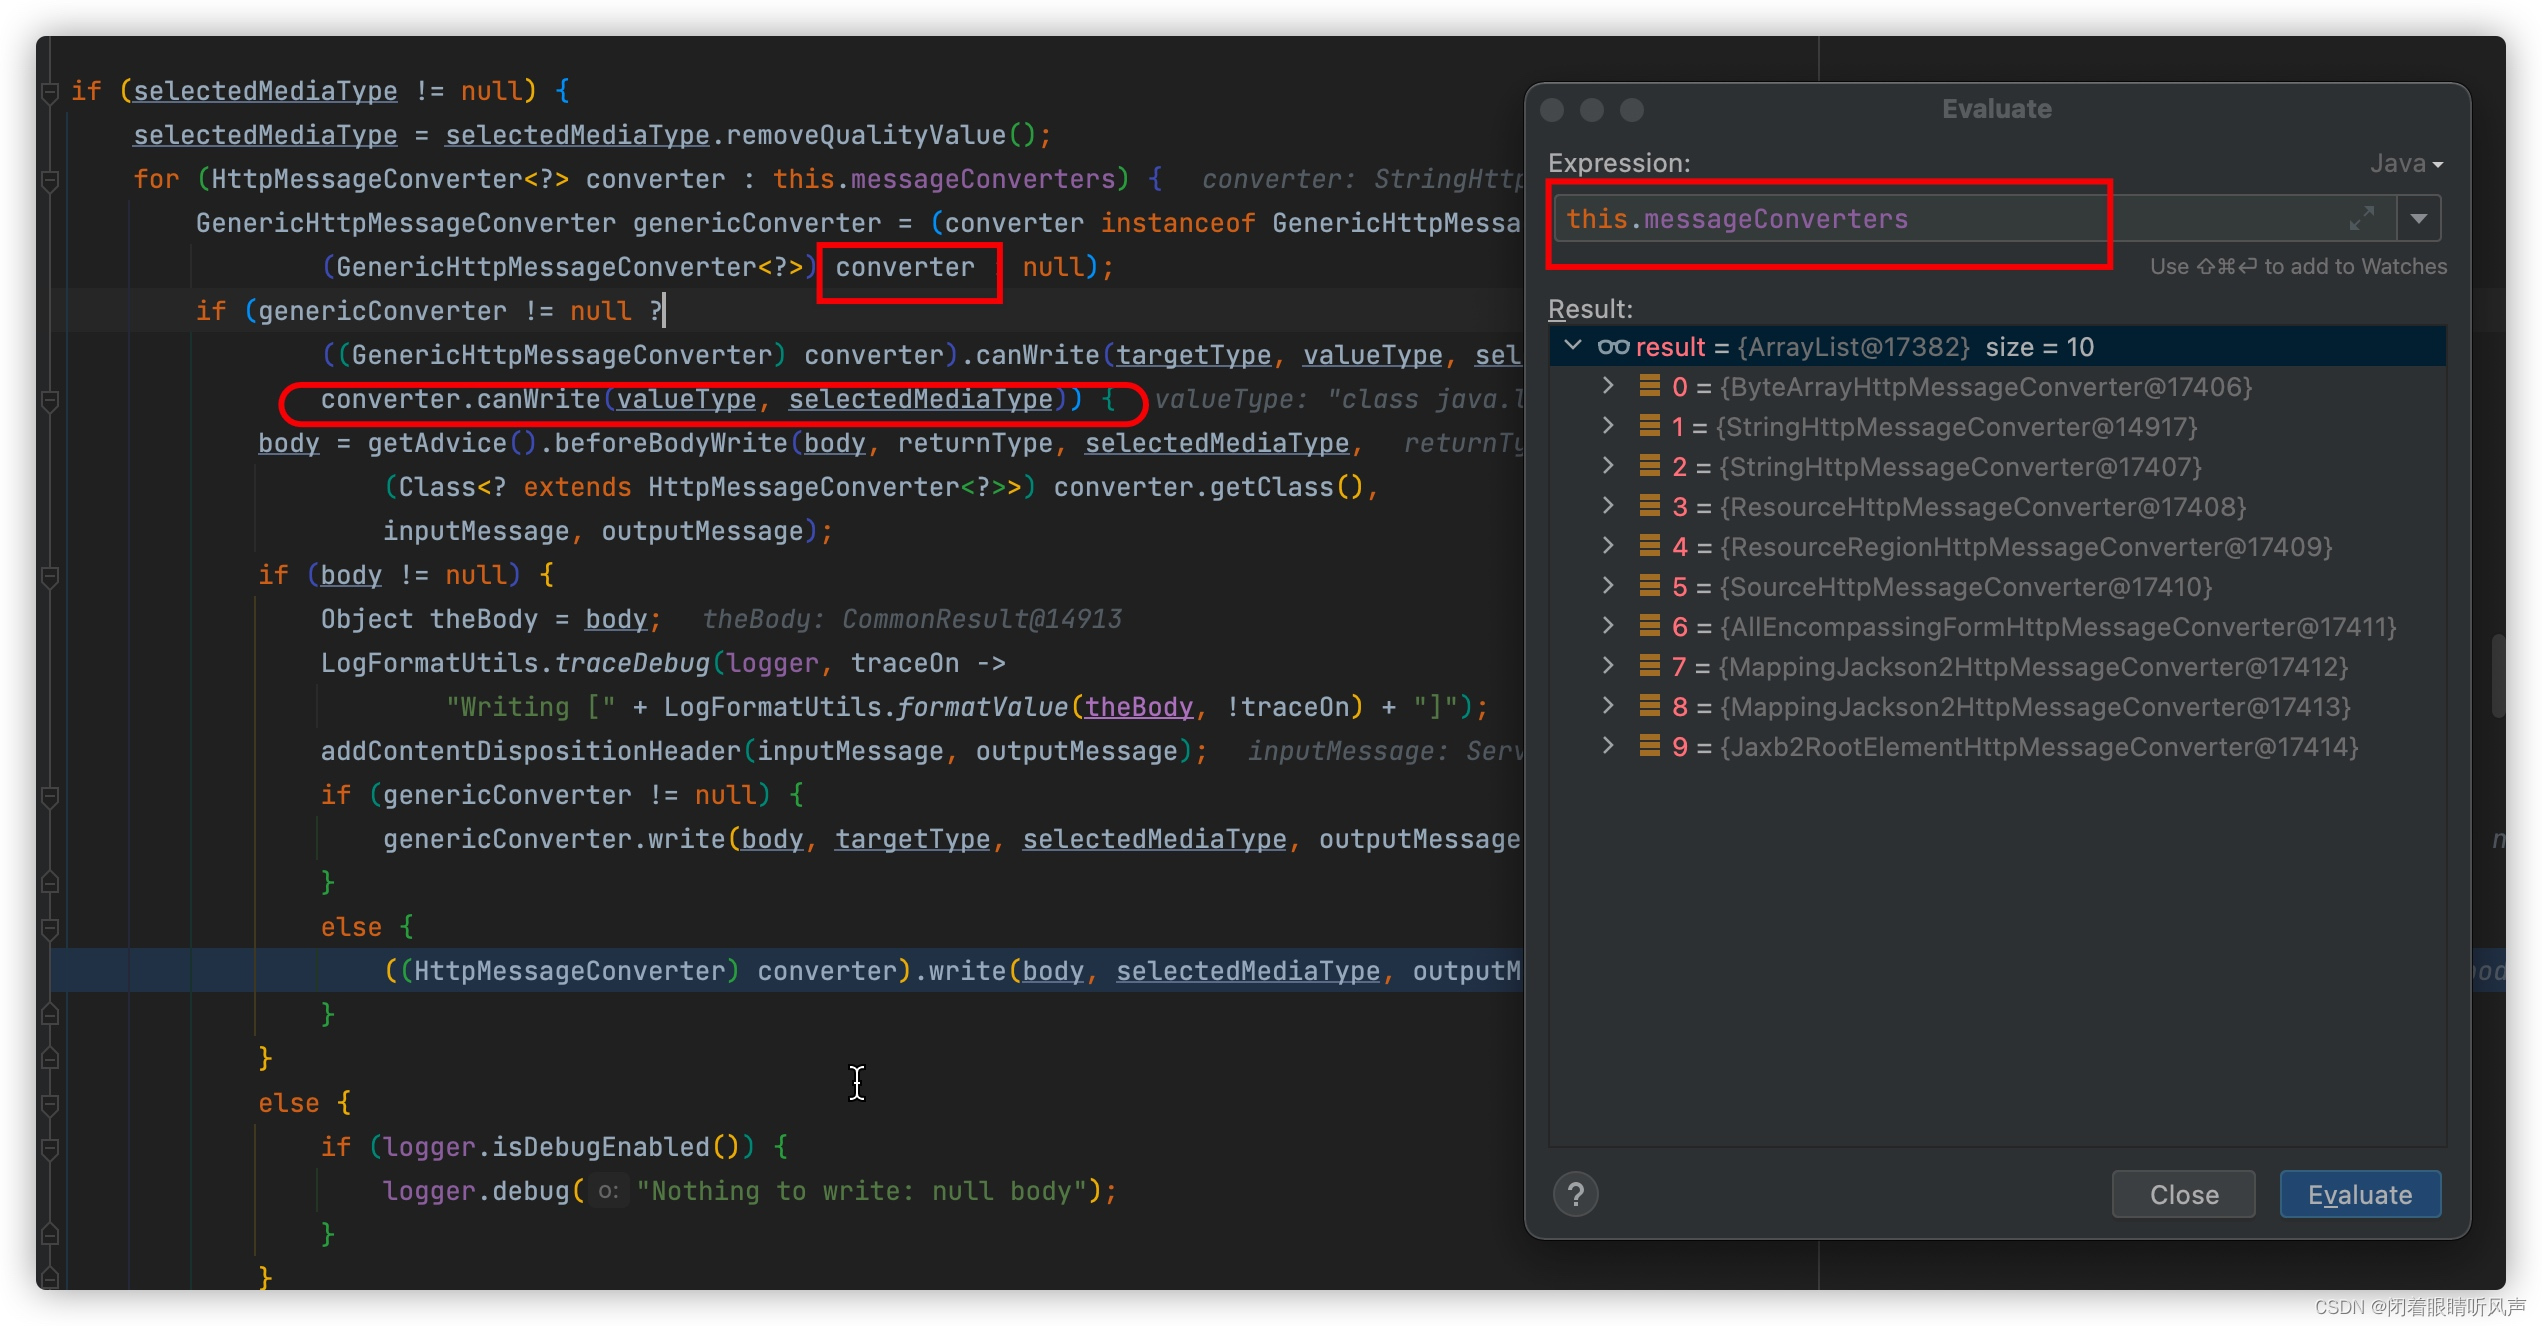Viewport: 2542px width, 1326px height.
Task: Click the watch glasses icon beside result
Action: click(x=1613, y=347)
